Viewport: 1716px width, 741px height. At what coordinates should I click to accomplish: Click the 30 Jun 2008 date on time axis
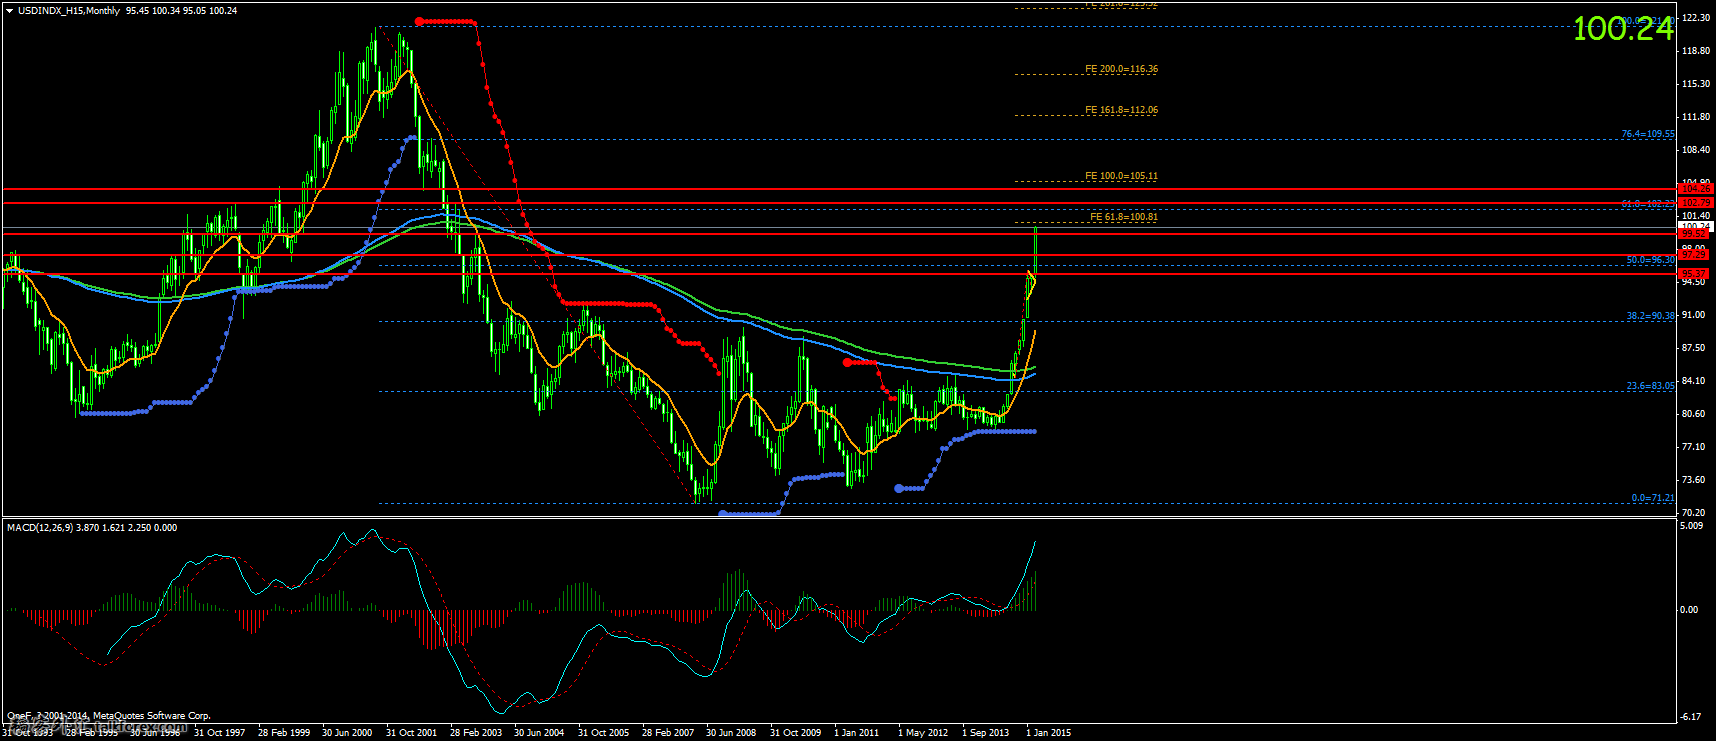(731, 733)
